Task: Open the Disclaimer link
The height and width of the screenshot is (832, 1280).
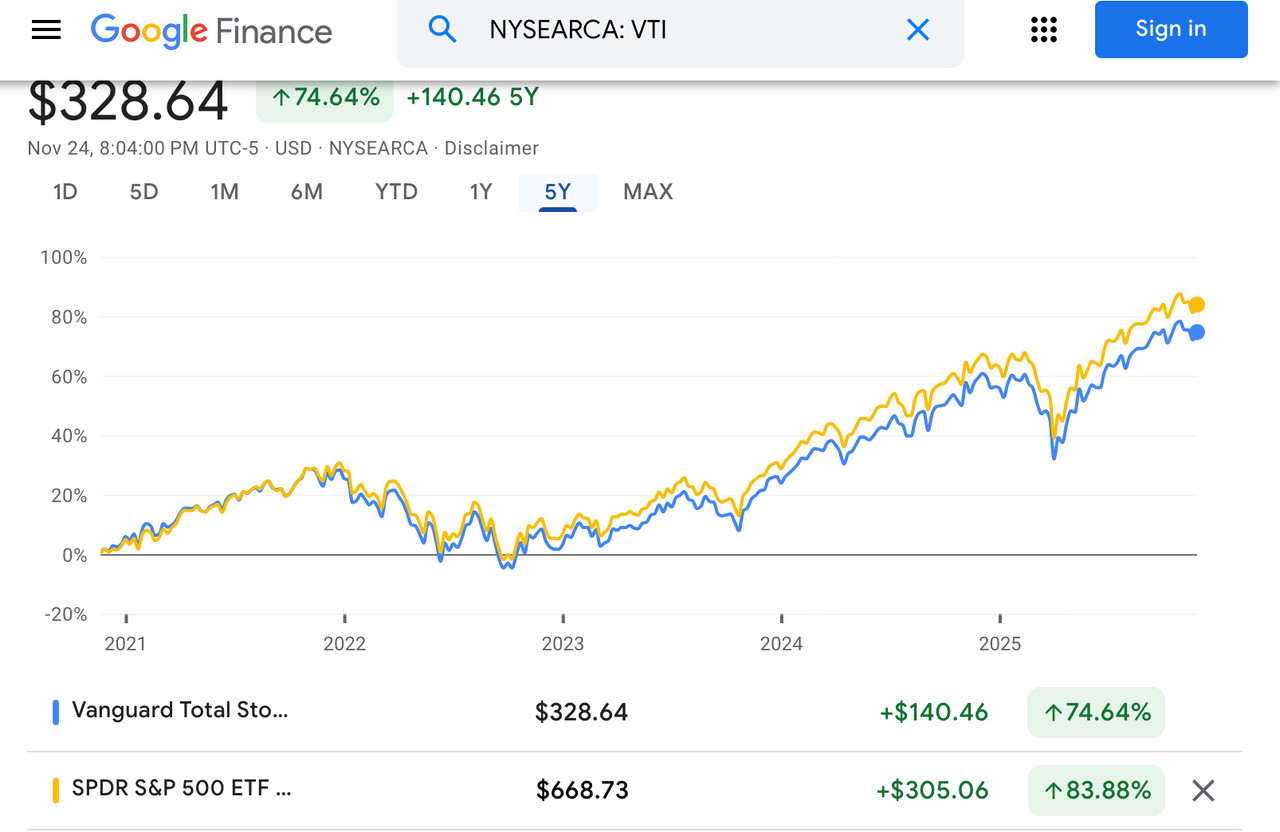Action: click(x=491, y=148)
